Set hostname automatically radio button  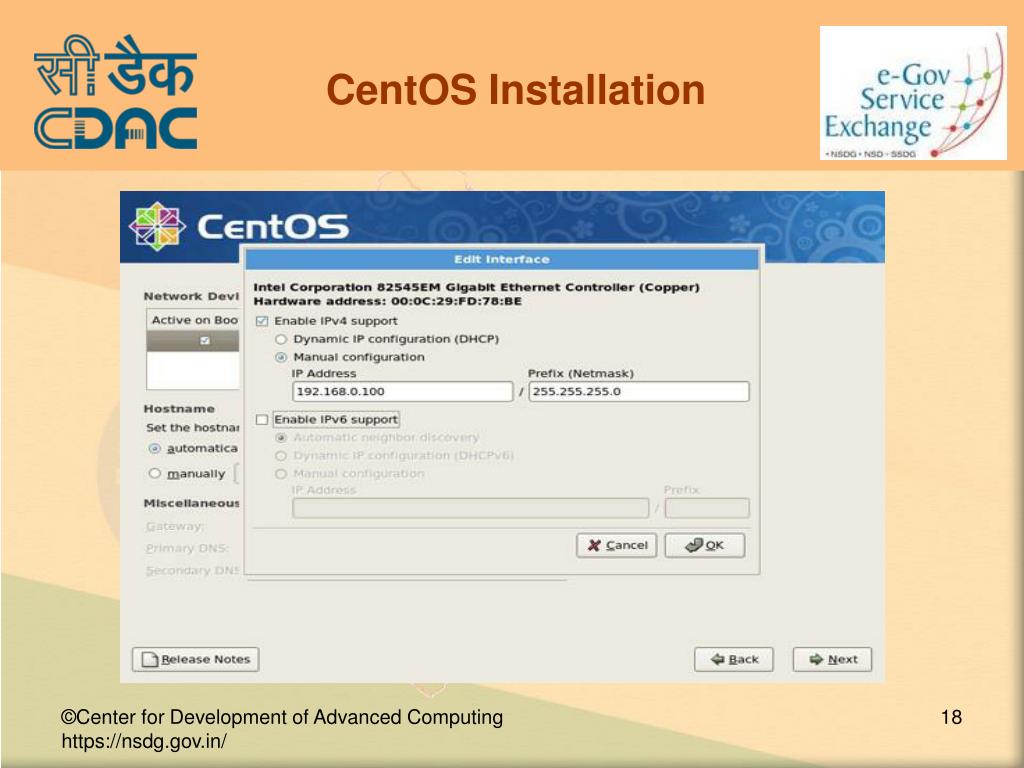click(155, 449)
